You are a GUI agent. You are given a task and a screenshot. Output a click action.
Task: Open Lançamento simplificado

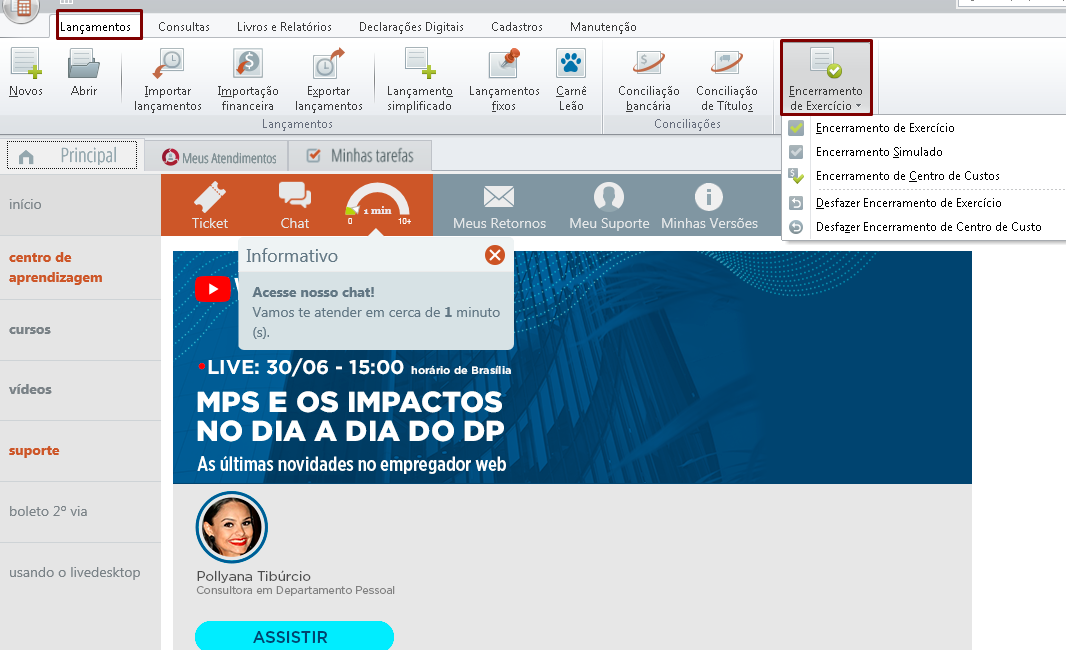pos(419,80)
